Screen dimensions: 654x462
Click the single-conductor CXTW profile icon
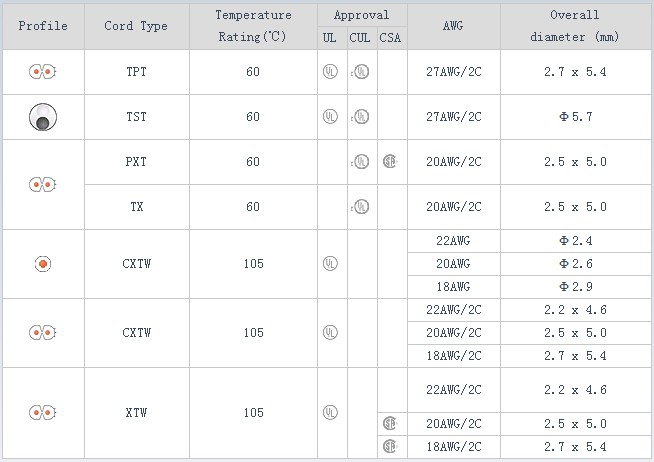(x=42, y=264)
